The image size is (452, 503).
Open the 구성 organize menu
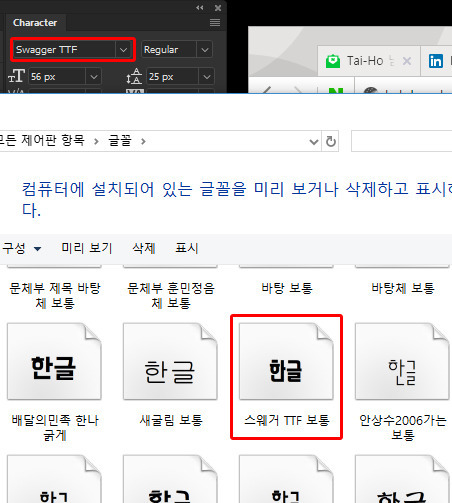pos(21,248)
